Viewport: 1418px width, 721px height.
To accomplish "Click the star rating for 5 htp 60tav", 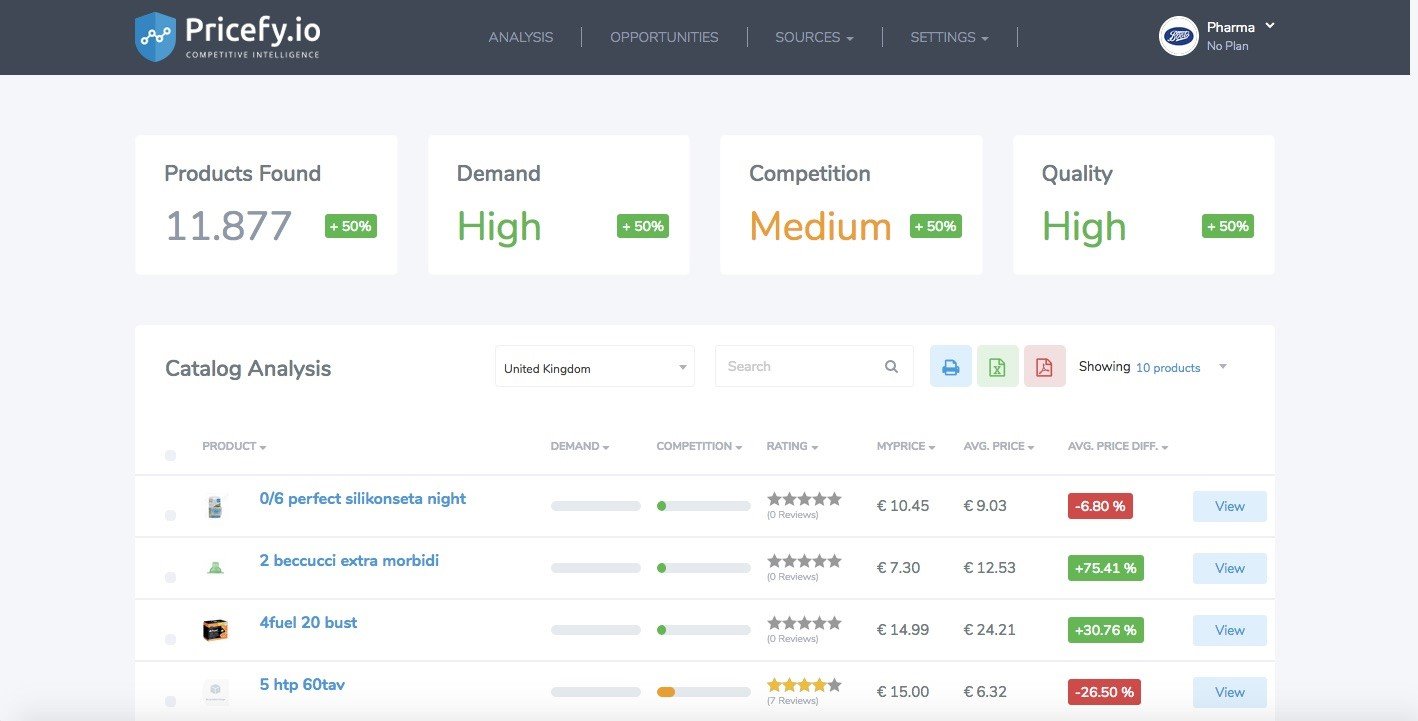I will coord(804,685).
